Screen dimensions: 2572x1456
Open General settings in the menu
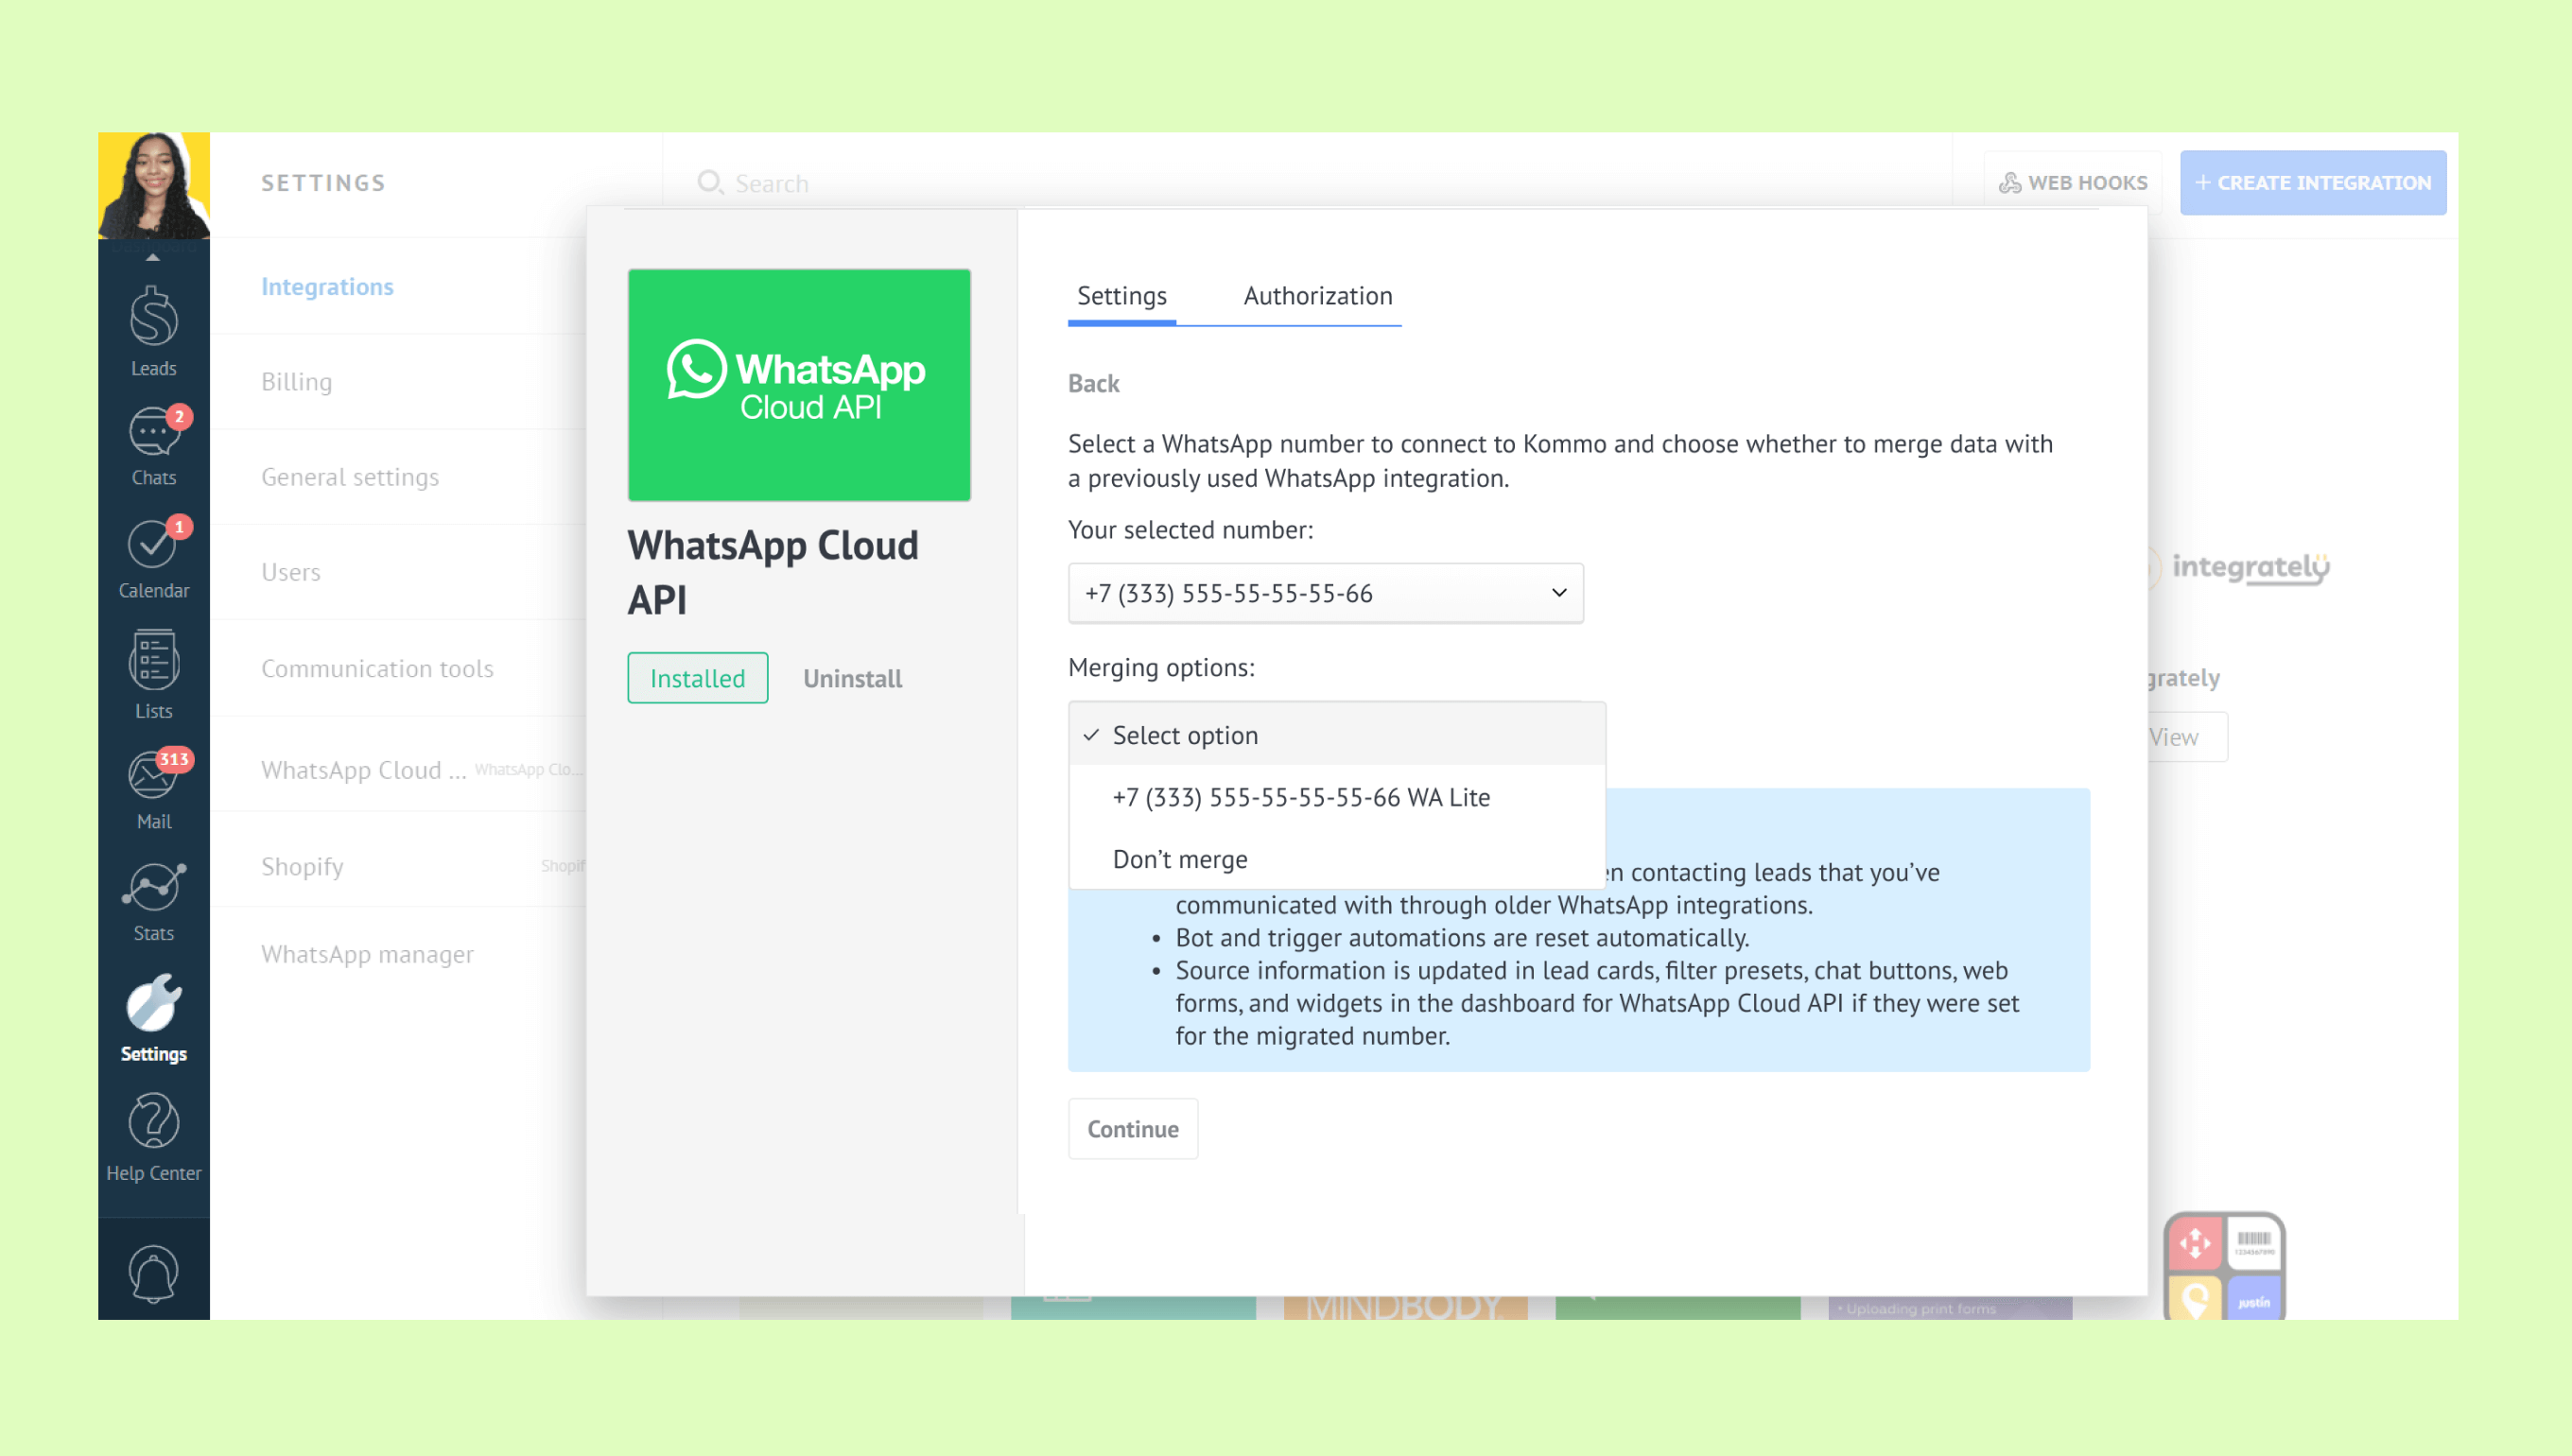350,477
